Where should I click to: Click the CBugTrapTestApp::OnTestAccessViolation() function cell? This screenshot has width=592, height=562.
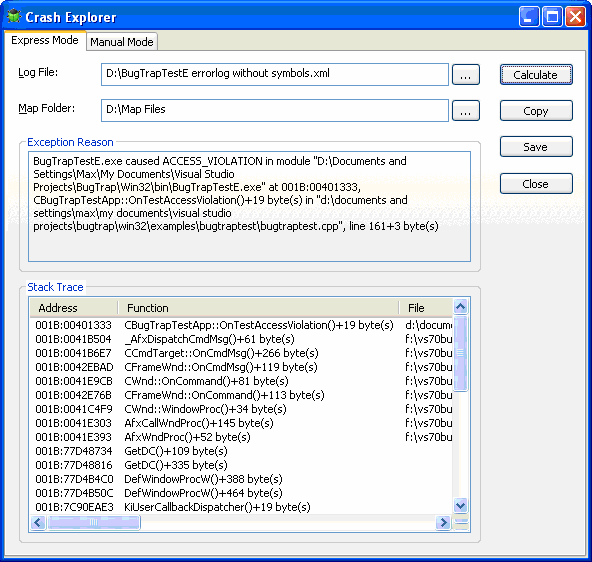click(x=259, y=325)
